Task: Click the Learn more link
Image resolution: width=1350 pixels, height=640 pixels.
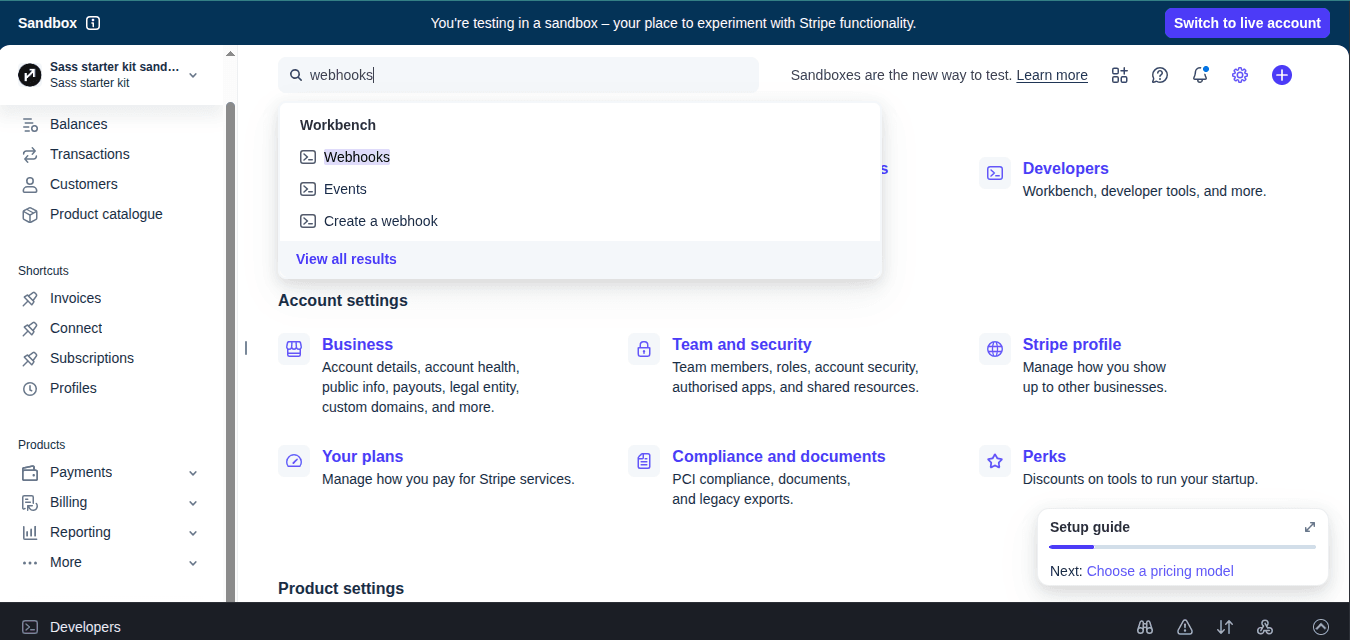Action: click(1052, 75)
